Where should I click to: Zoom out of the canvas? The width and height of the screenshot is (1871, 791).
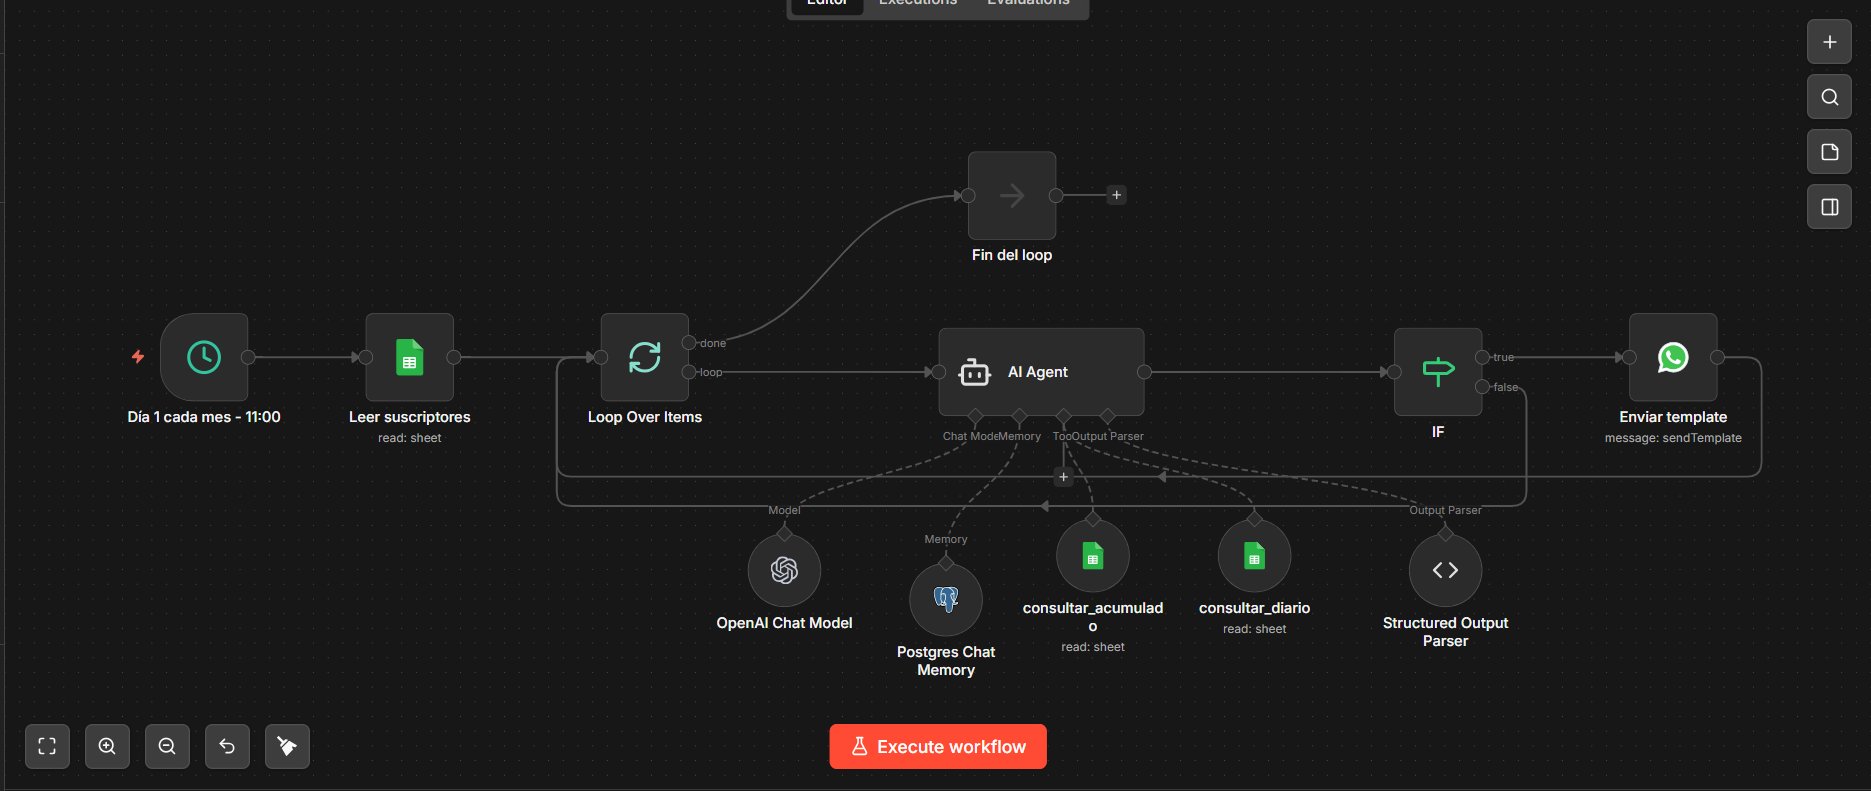click(167, 746)
